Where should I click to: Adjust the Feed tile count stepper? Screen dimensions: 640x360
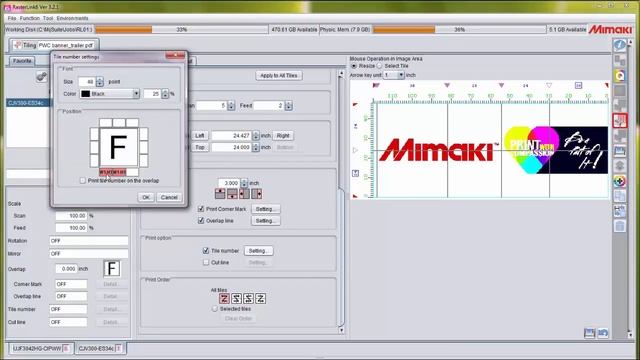click(x=289, y=106)
